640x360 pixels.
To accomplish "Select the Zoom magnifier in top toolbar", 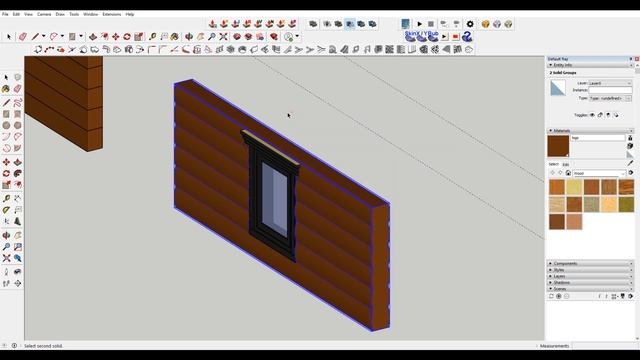I will (x=212, y=37).
